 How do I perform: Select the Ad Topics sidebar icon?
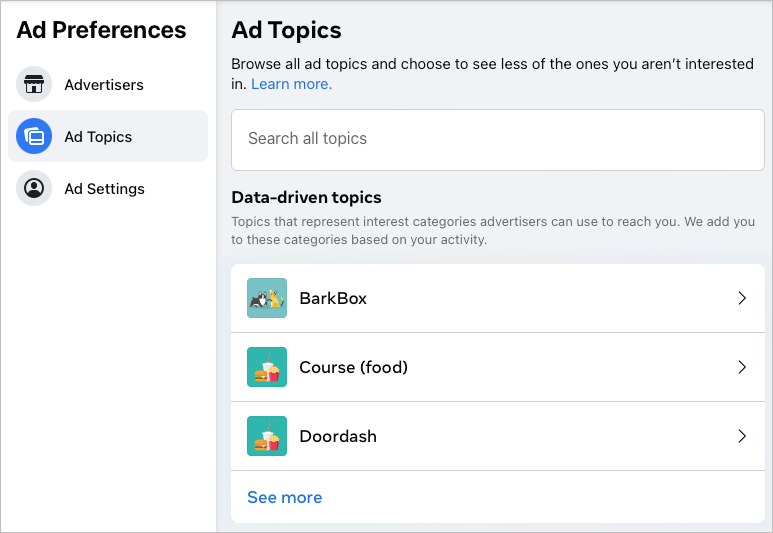point(34,137)
